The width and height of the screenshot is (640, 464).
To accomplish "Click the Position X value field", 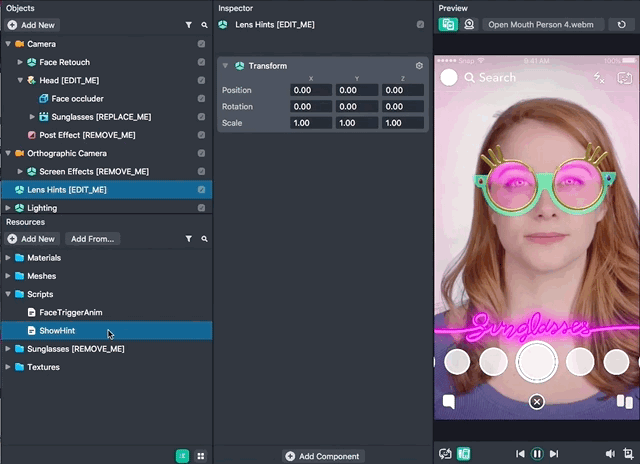I will coord(309,91).
